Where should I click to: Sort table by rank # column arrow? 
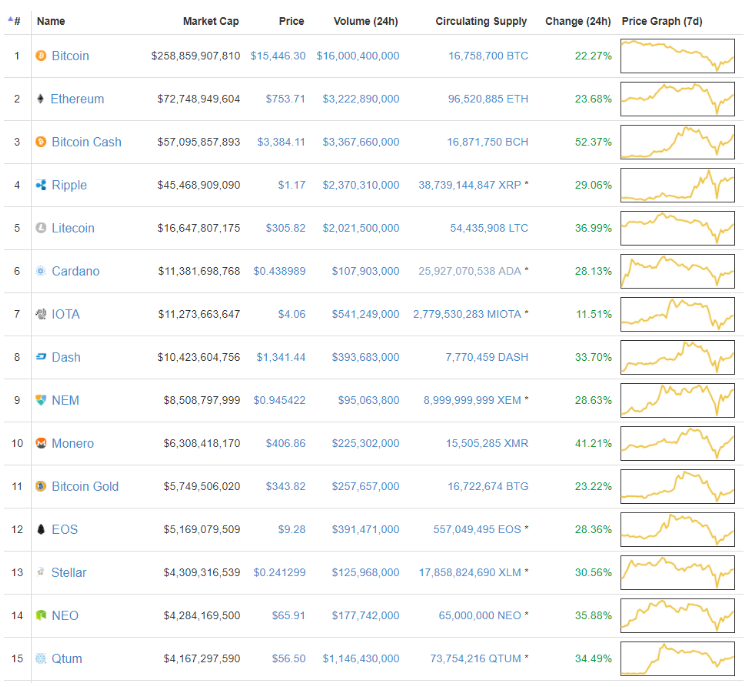(x=14, y=21)
